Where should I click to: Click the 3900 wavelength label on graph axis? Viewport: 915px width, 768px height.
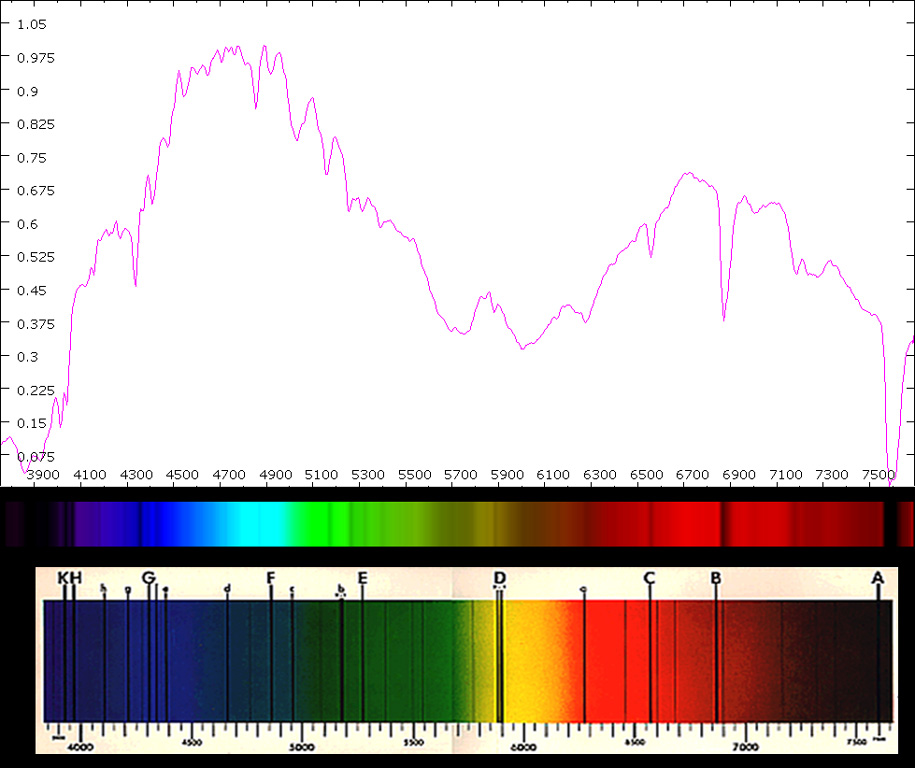[43, 475]
